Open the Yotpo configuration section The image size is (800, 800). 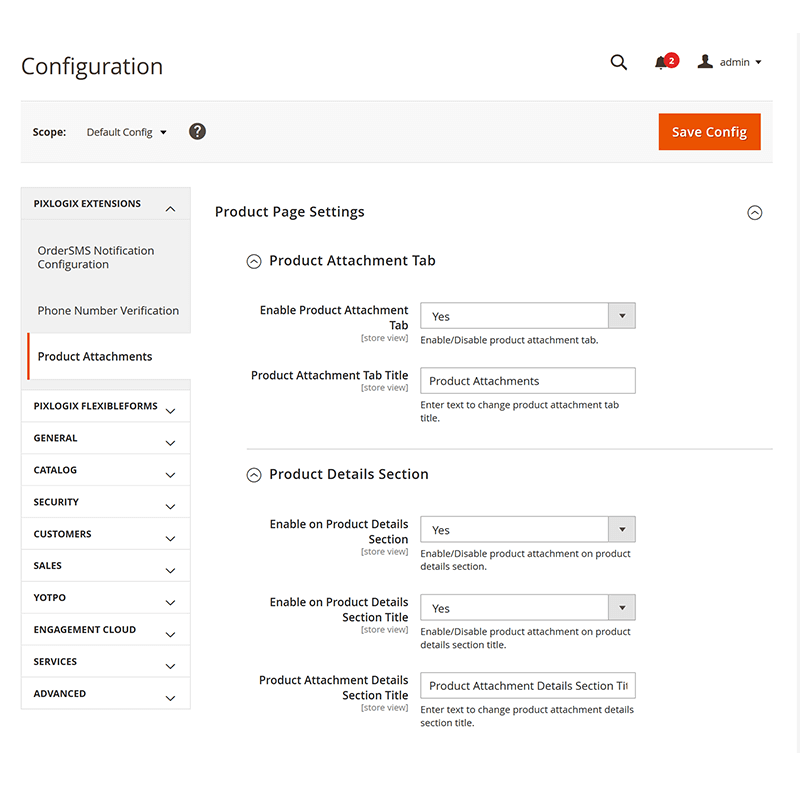click(105, 597)
